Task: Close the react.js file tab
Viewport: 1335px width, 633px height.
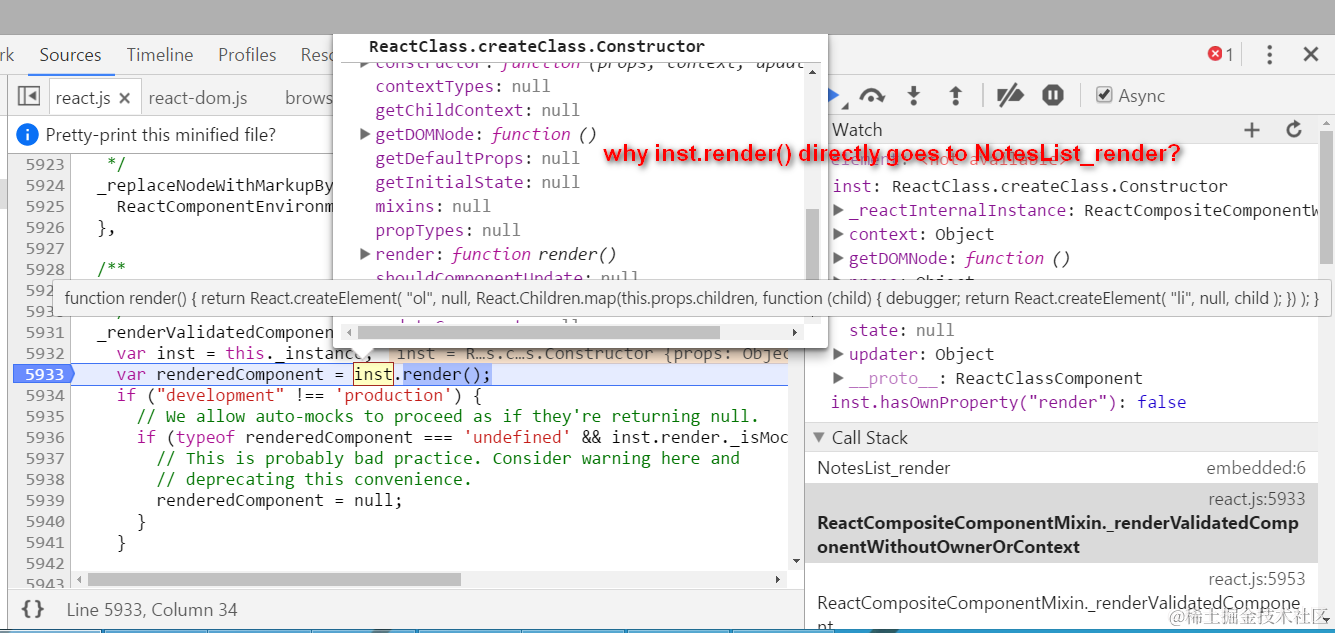Action: coord(124,98)
